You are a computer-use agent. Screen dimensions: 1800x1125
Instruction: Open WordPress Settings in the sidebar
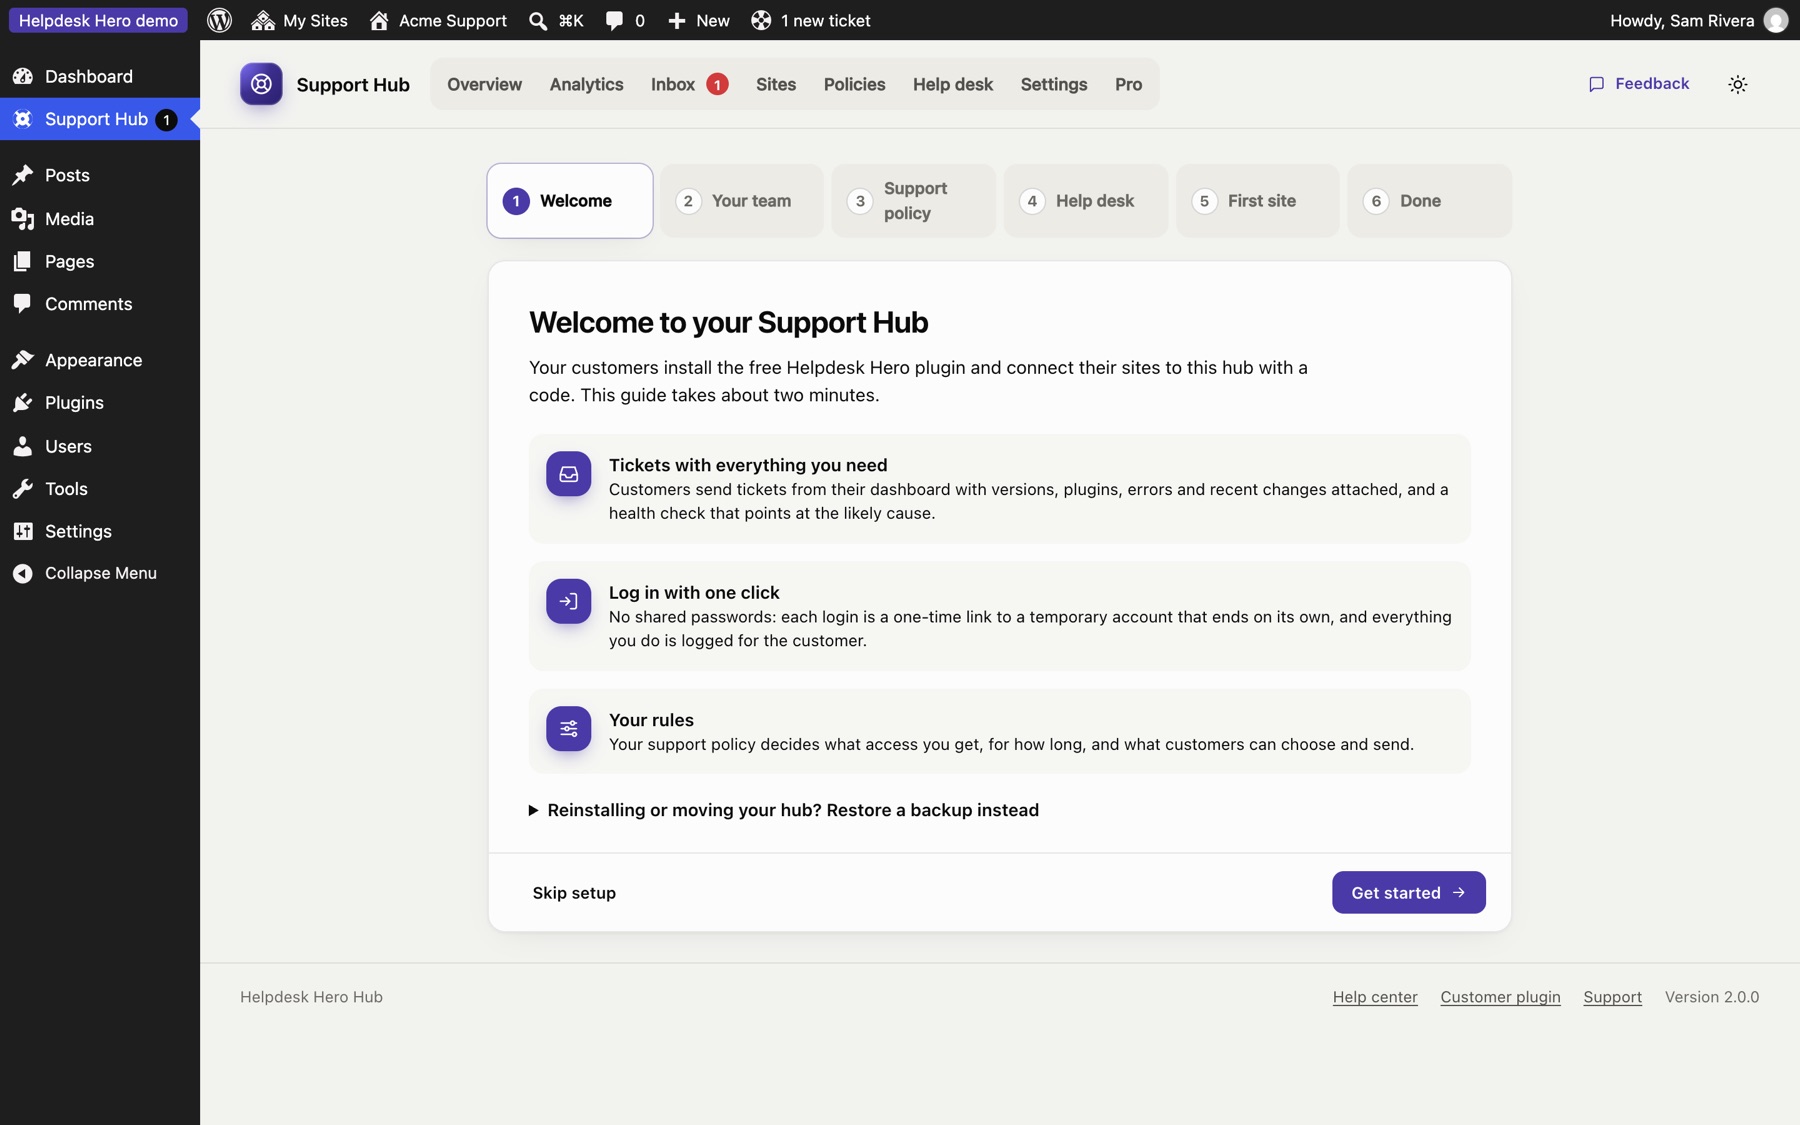tap(100, 531)
